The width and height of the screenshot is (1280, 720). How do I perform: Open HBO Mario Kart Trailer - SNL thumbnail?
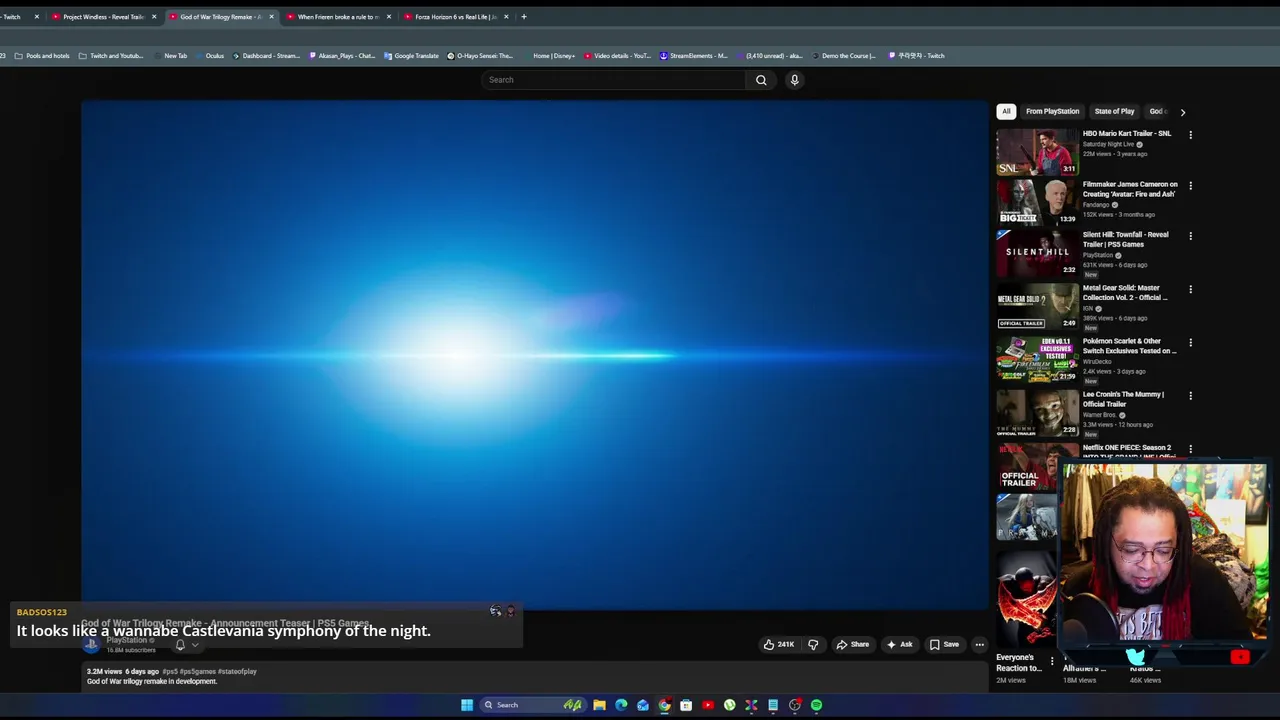(1037, 152)
